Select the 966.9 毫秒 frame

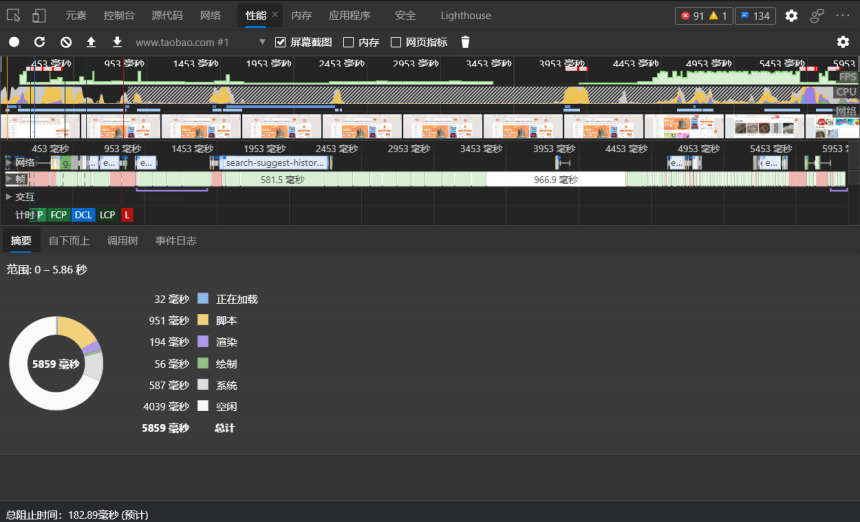pos(556,179)
